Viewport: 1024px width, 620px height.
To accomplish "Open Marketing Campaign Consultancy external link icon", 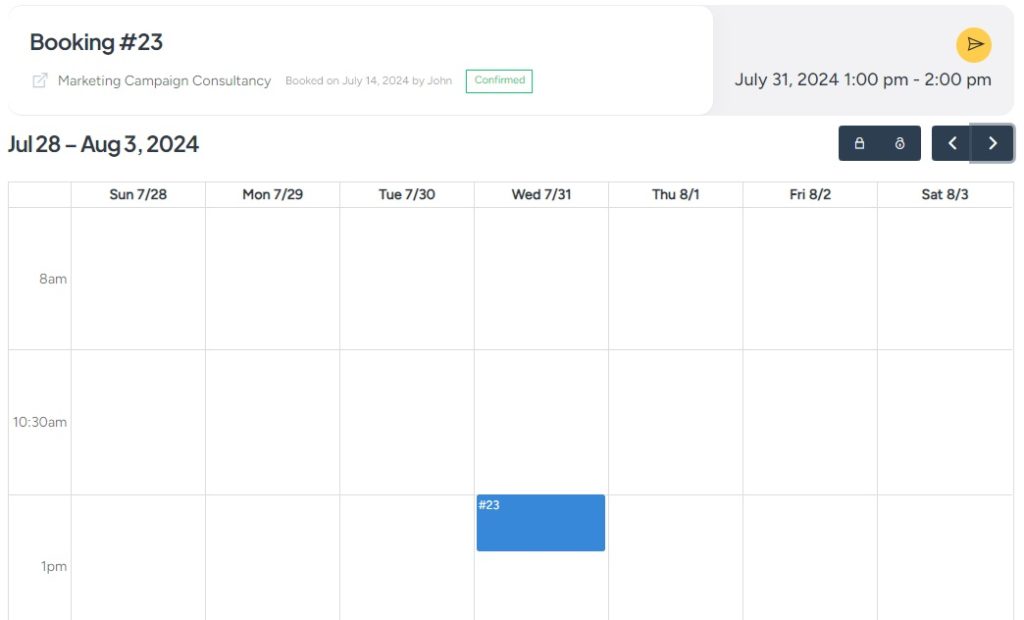I will [37, 81].
